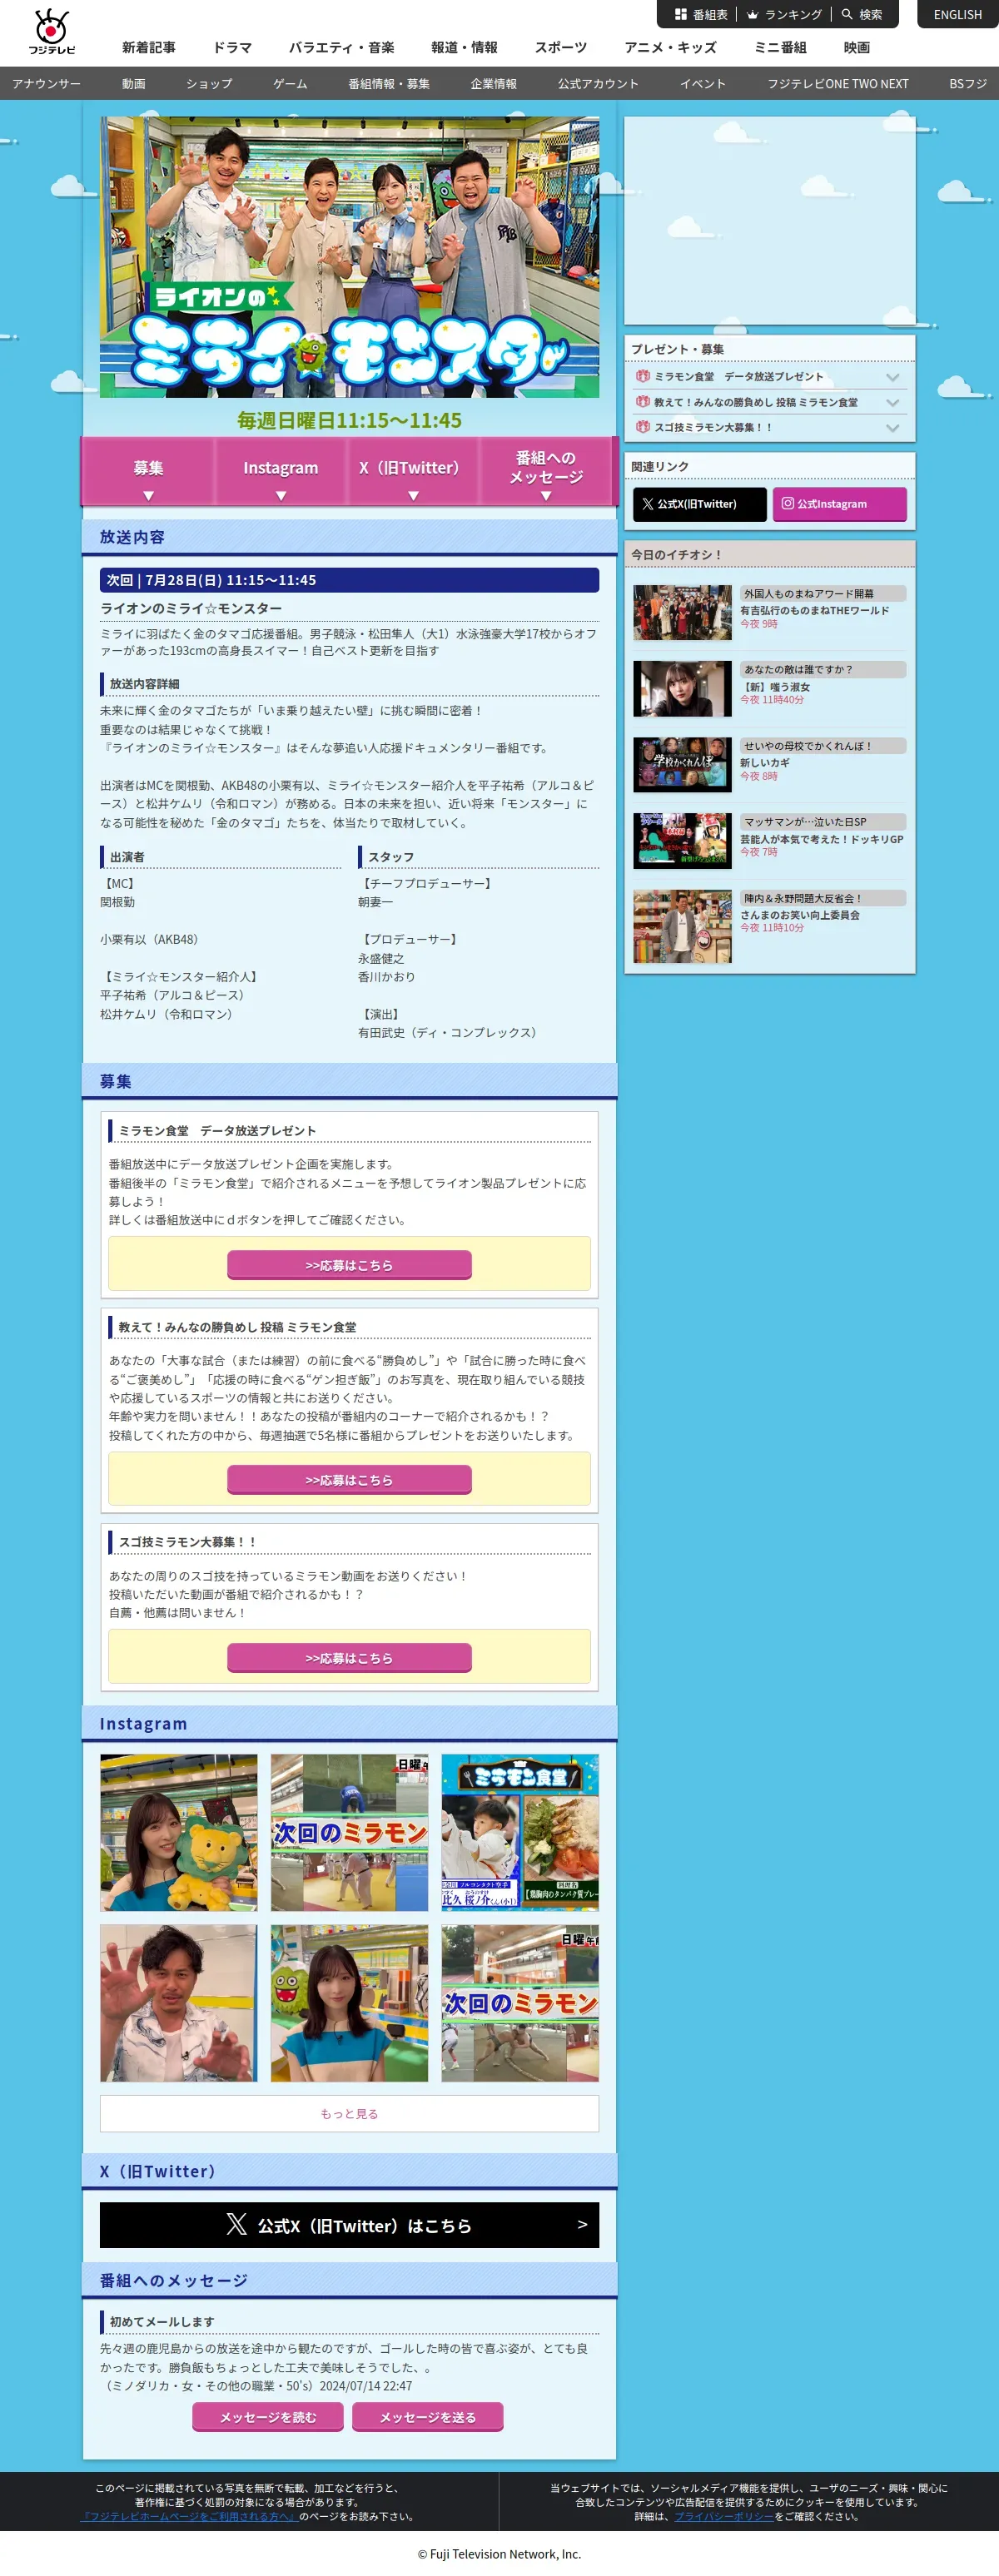Go to ゲーム page
The width and height of the screenshot is (999, 2576).
290,84
